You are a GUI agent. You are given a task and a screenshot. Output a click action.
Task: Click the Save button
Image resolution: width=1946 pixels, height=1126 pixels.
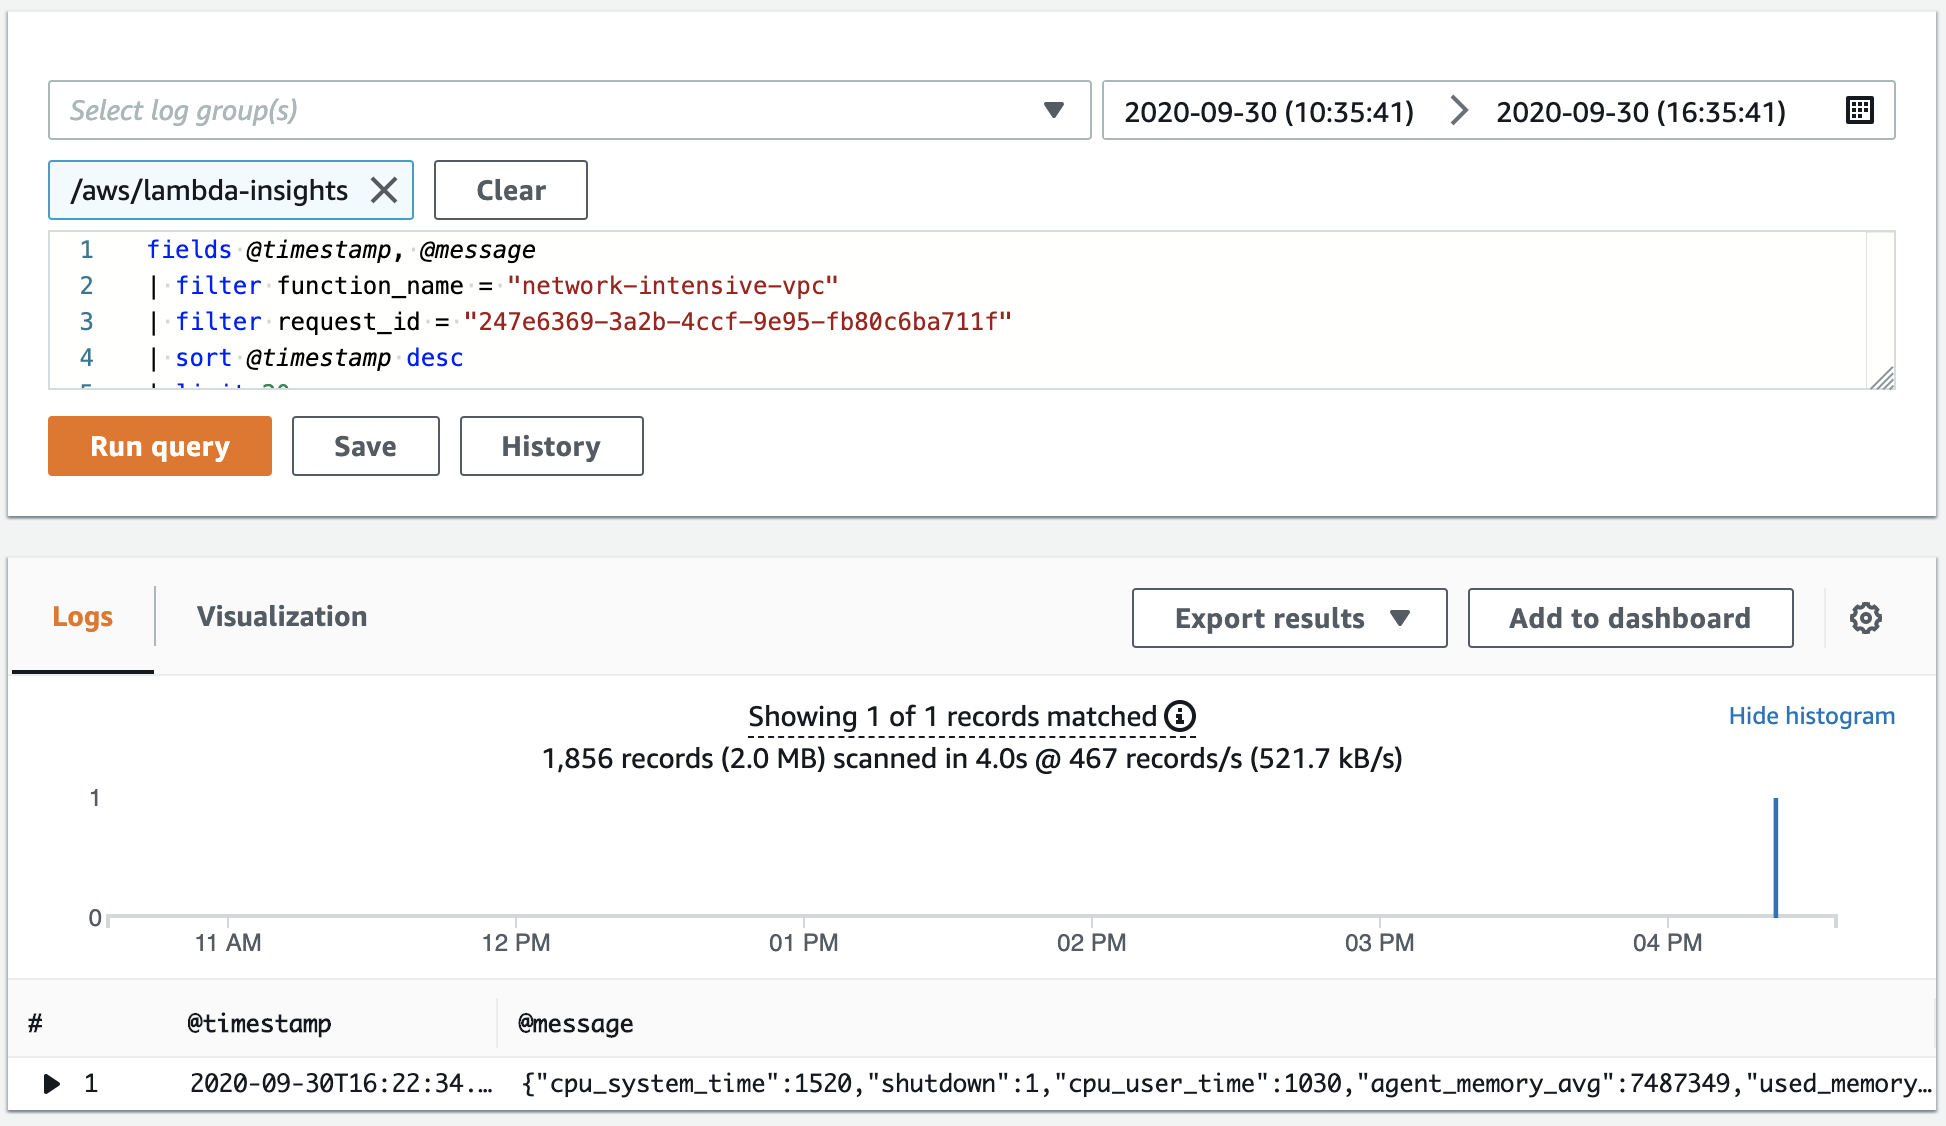(365, 445)
